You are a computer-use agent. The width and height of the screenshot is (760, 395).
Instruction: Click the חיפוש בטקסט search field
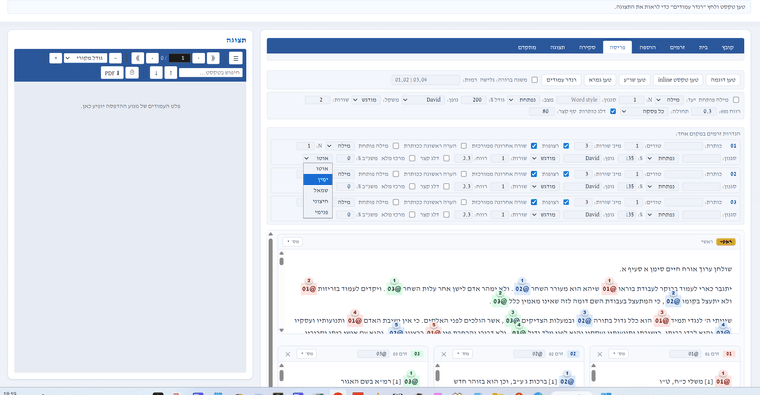click(211, 73)
